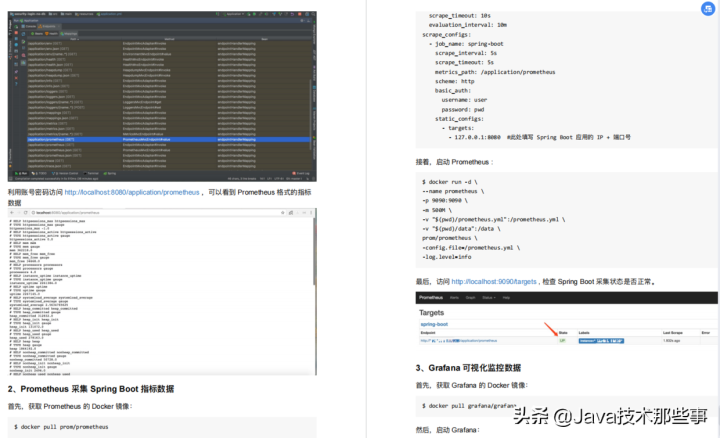The image size is (720, 438).
Task: Click the endpoint URL in Targets table
Action: [459, 341]
